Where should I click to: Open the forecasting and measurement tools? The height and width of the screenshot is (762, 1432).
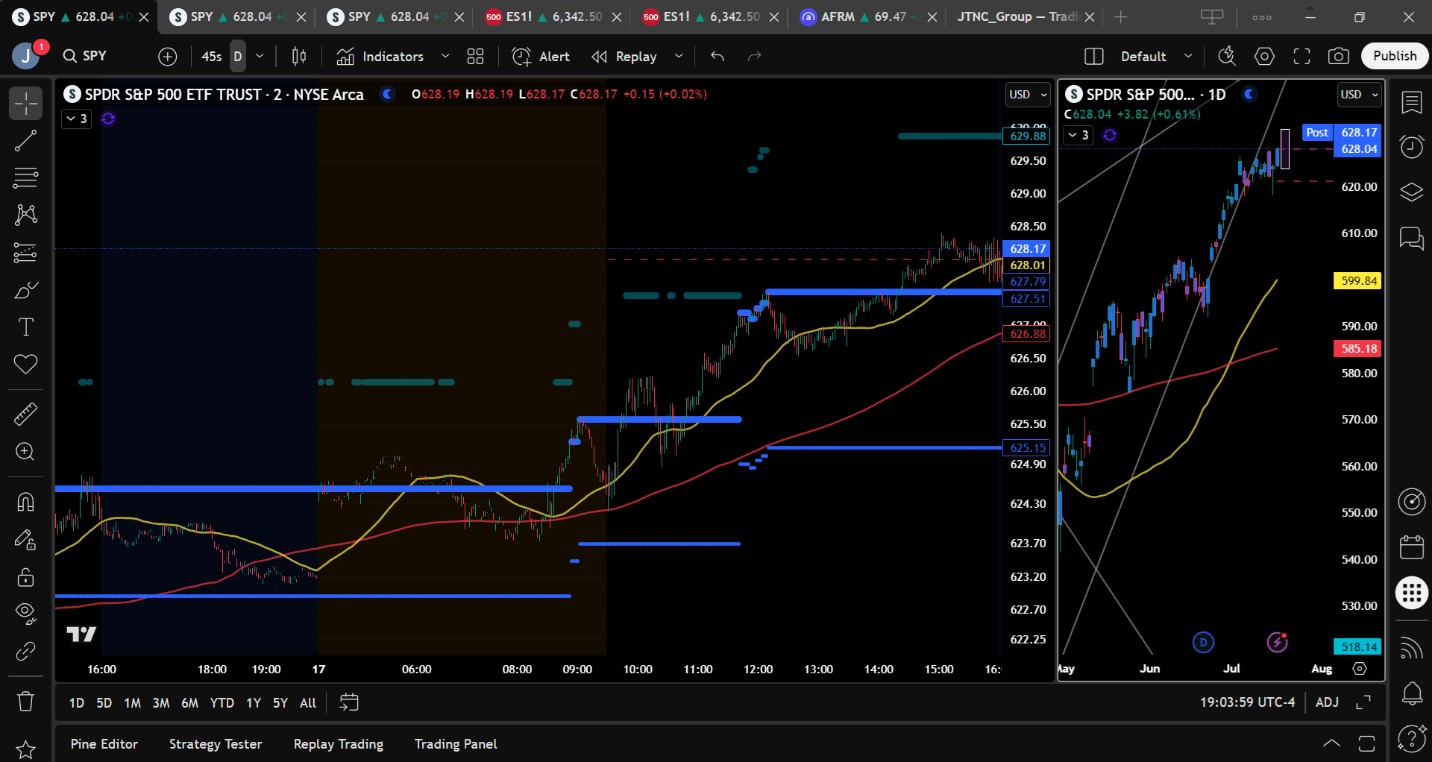point(26,253)
